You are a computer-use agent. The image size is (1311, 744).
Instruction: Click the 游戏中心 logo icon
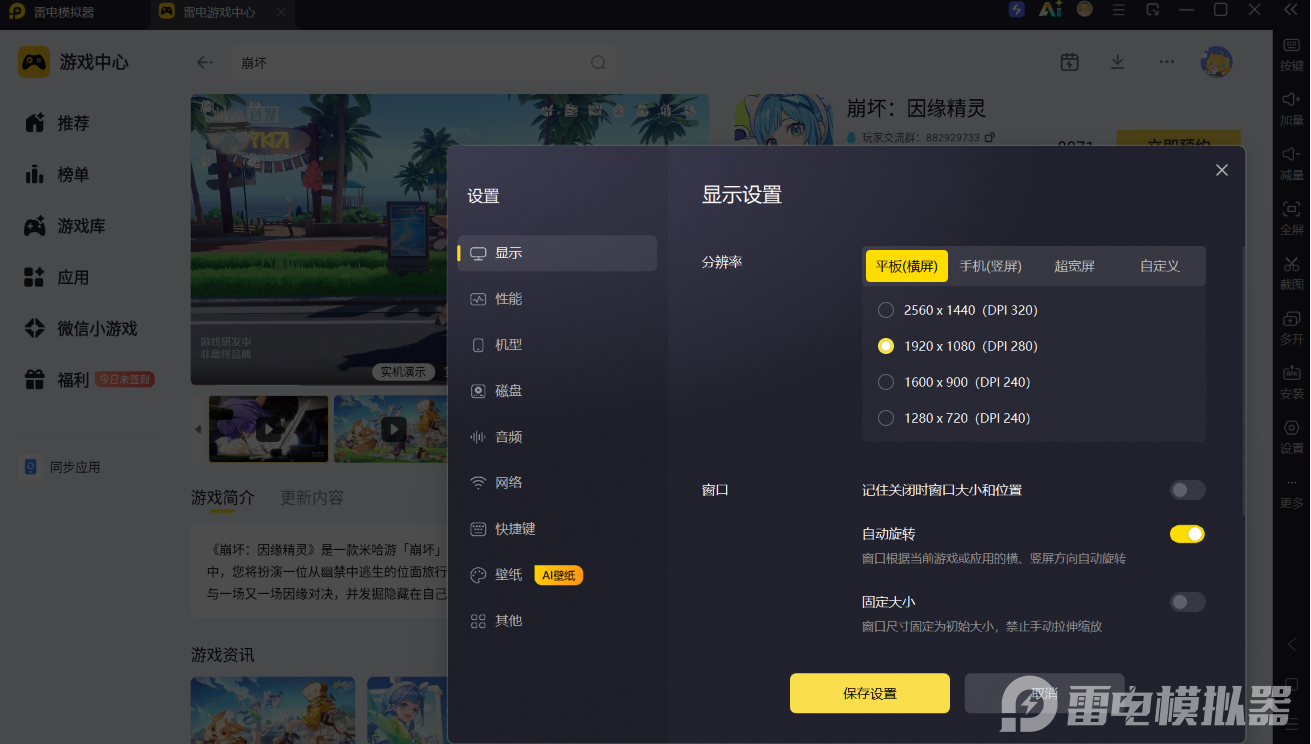[34, 62]
